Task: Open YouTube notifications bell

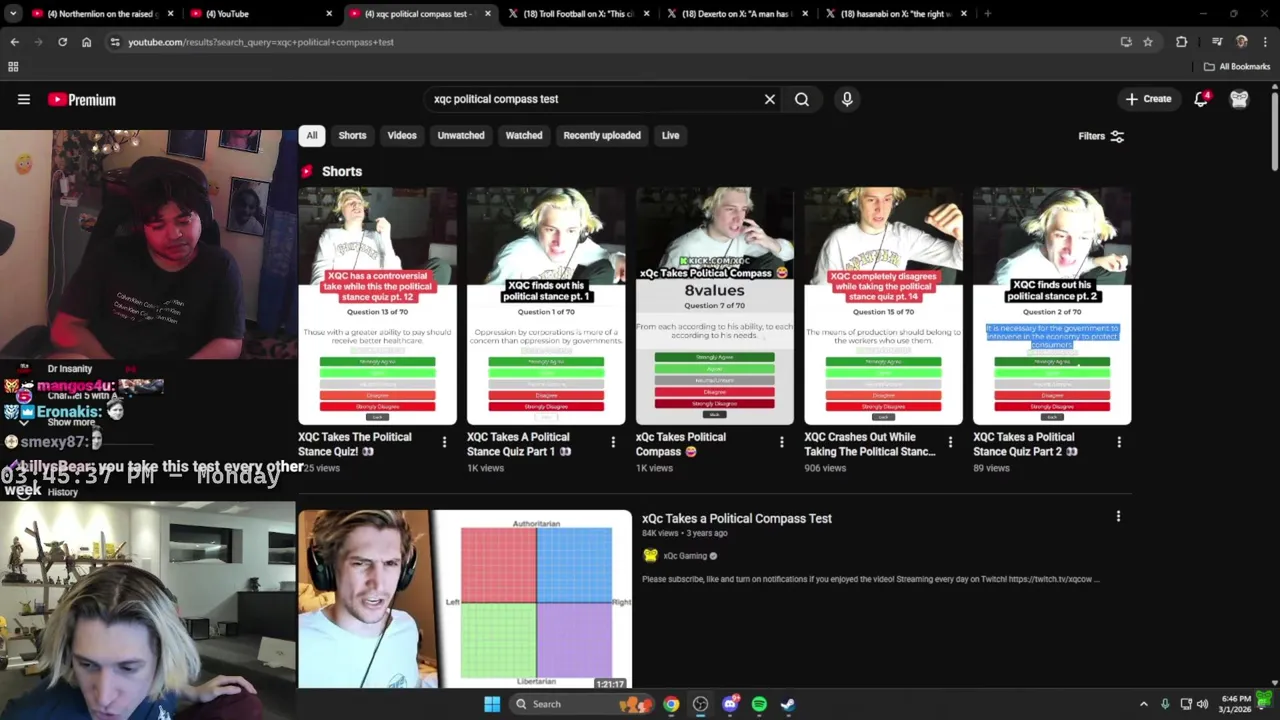Action: tap(1201, 99)
